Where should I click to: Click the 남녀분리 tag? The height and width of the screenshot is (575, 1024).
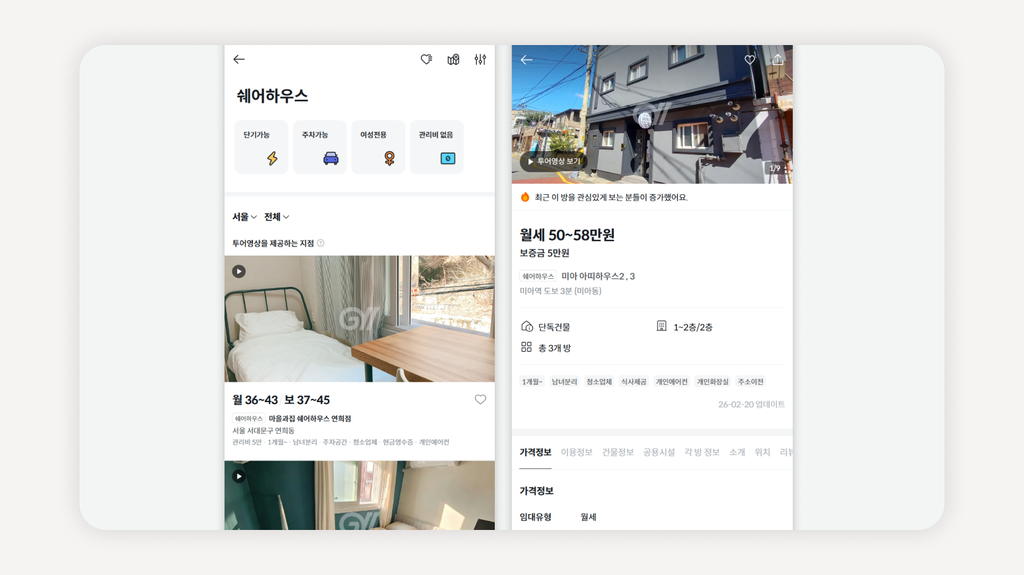(x=564, y=382)
